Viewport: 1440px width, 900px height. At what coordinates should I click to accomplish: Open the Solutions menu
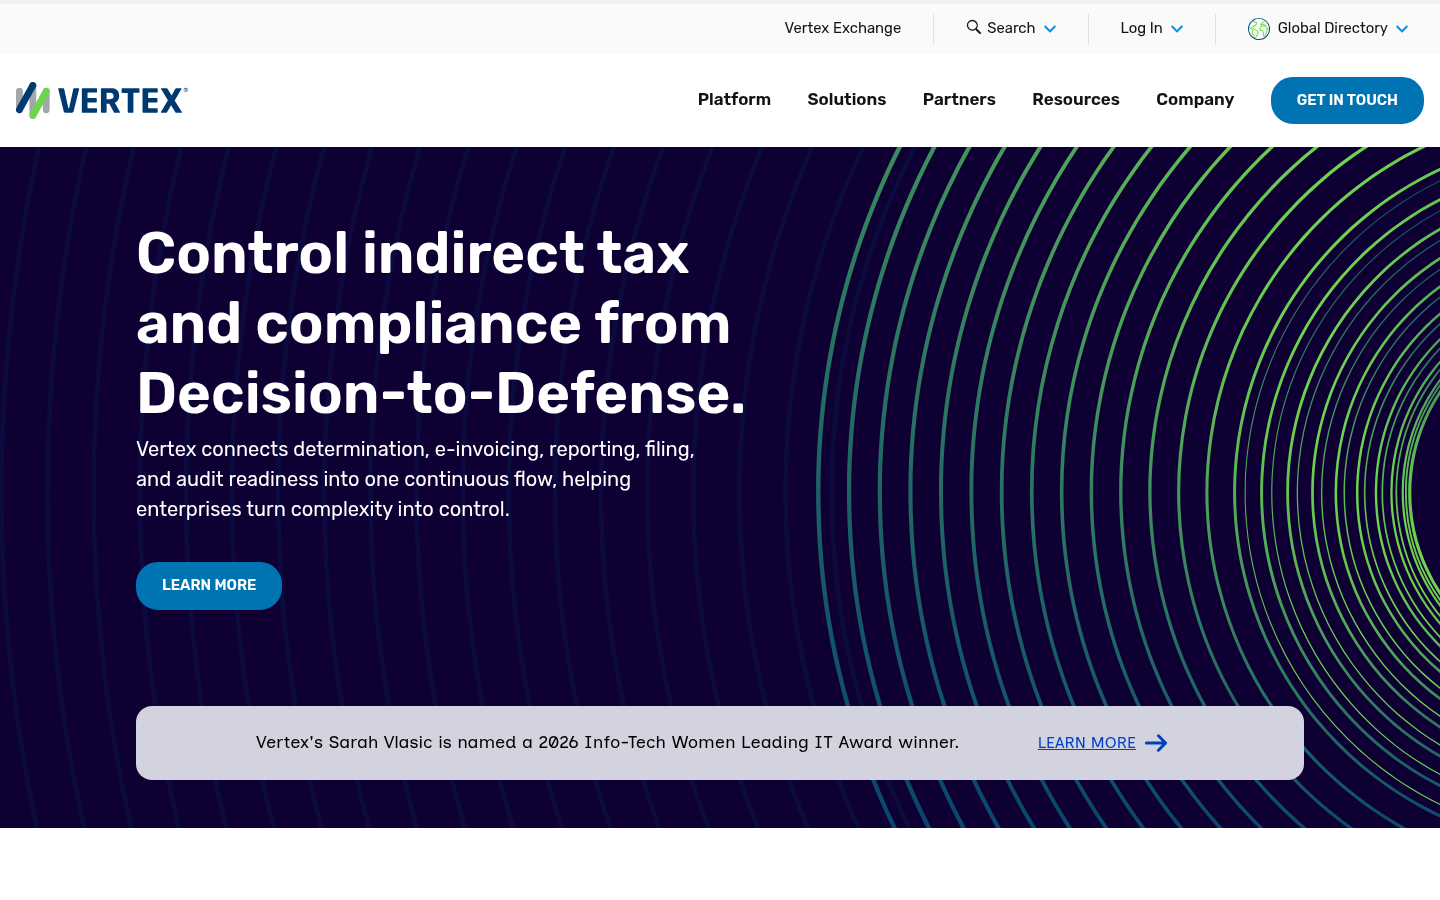tap(847, 99)
